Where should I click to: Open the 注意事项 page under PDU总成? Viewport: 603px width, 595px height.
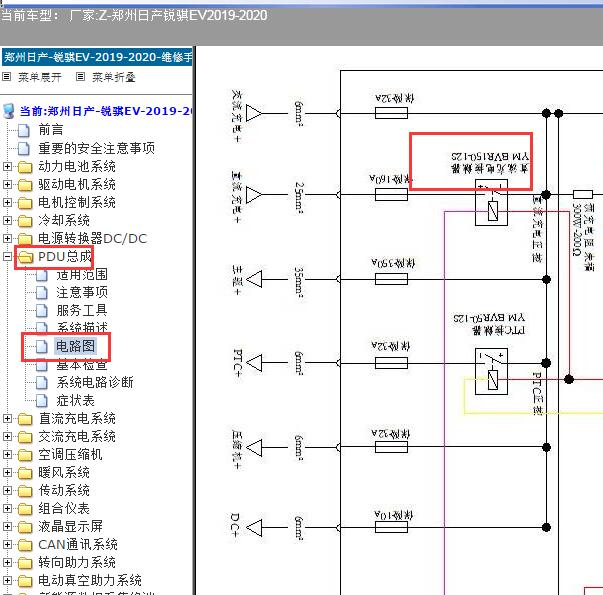[82, 292]
